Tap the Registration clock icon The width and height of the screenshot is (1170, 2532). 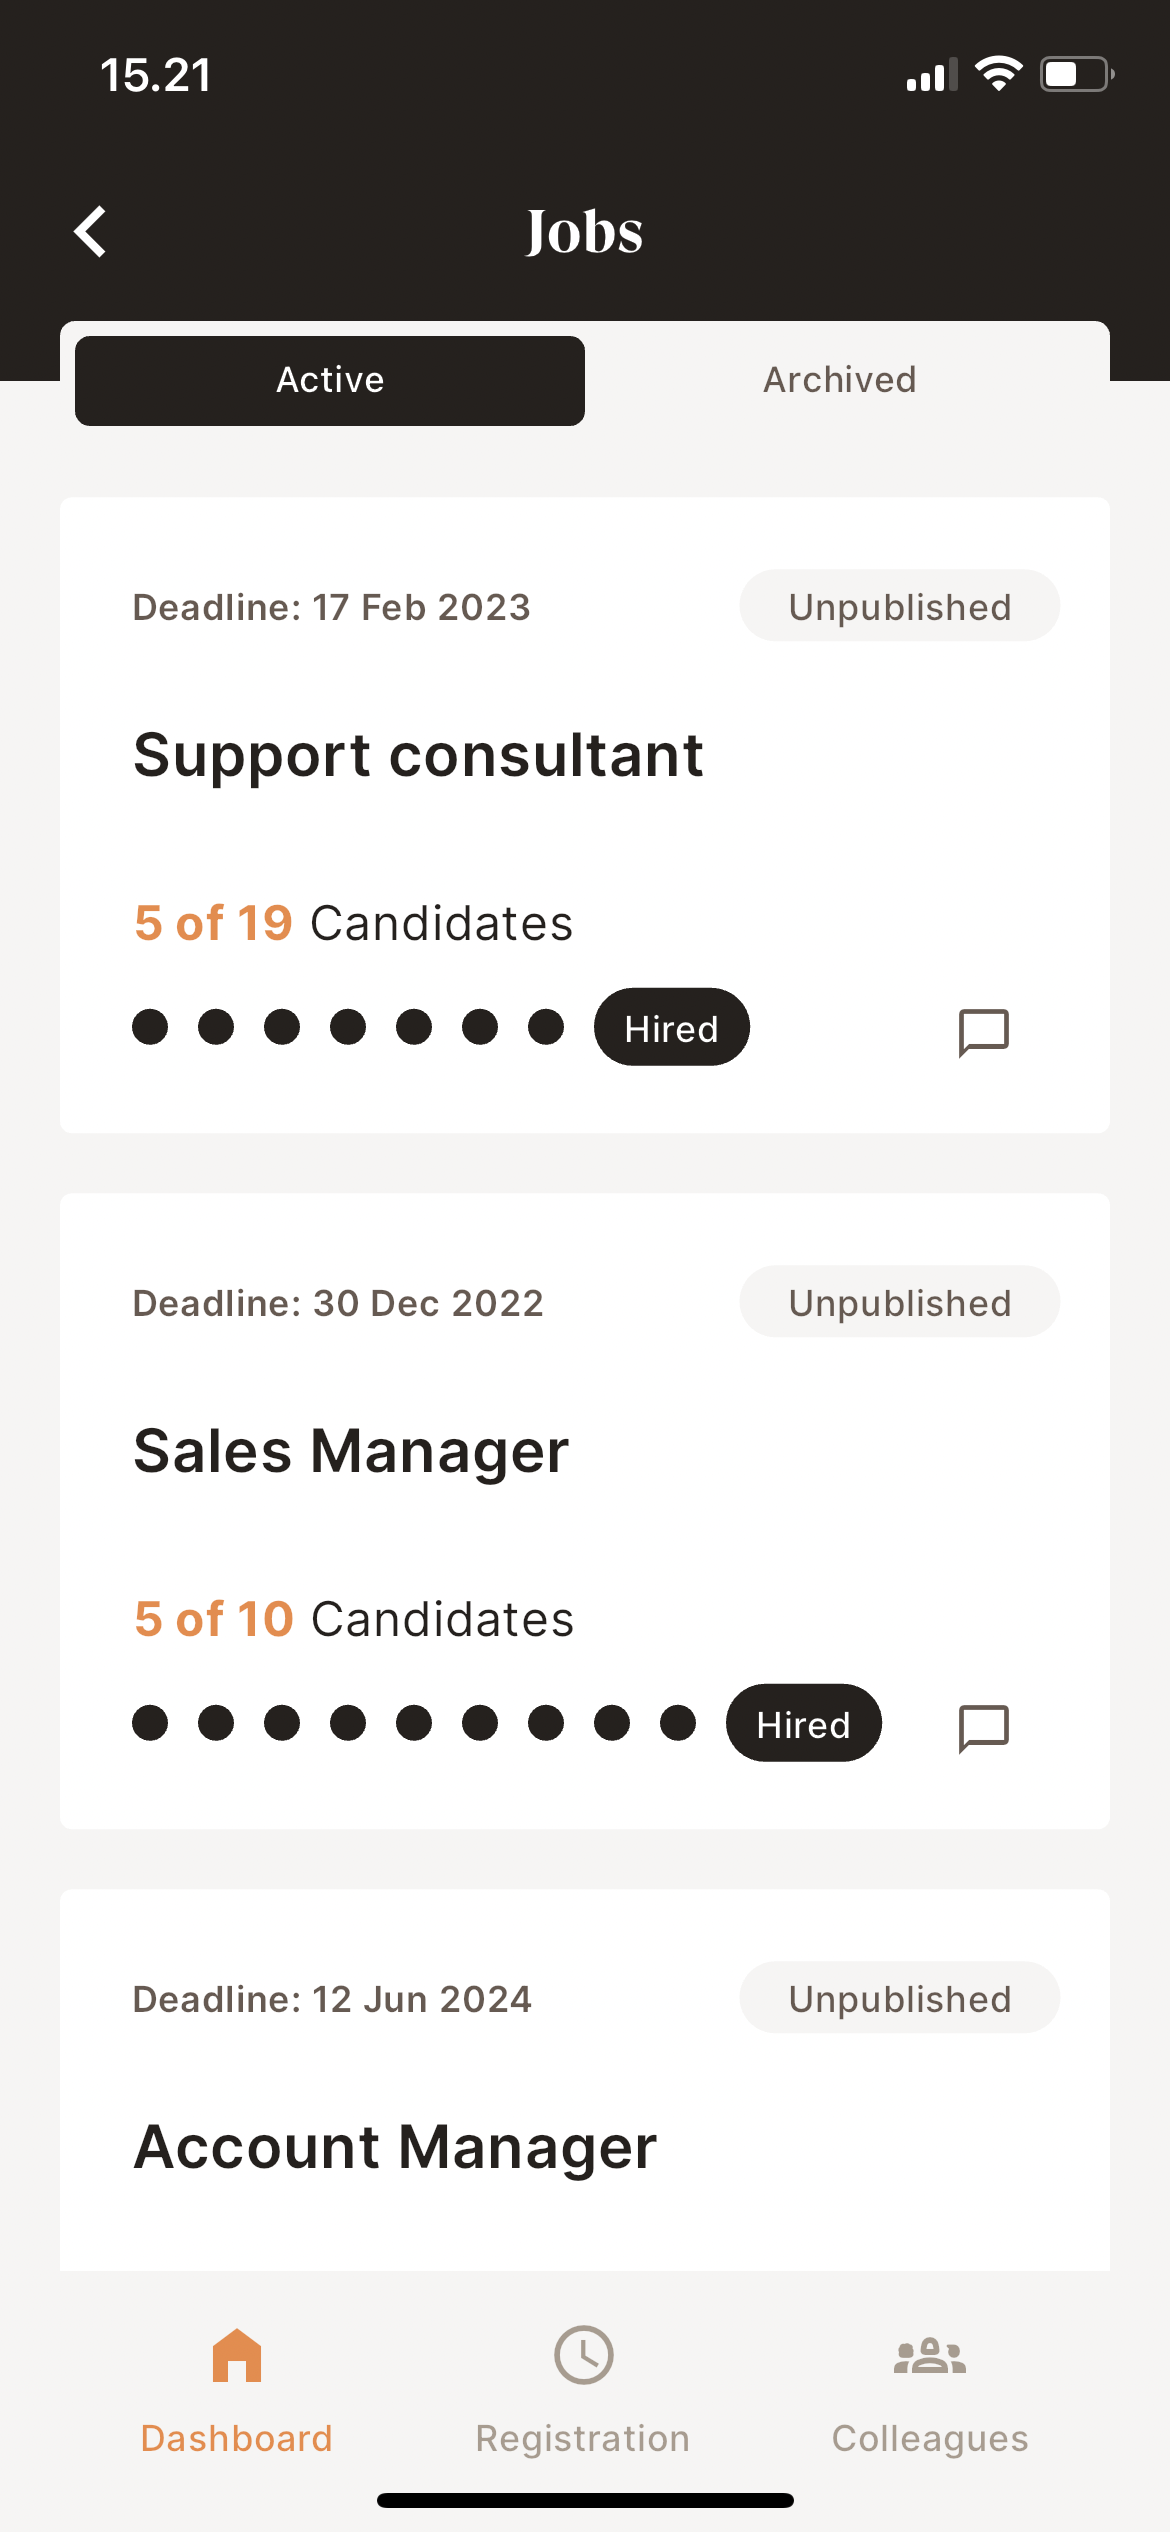click(x=584, y=2356)
